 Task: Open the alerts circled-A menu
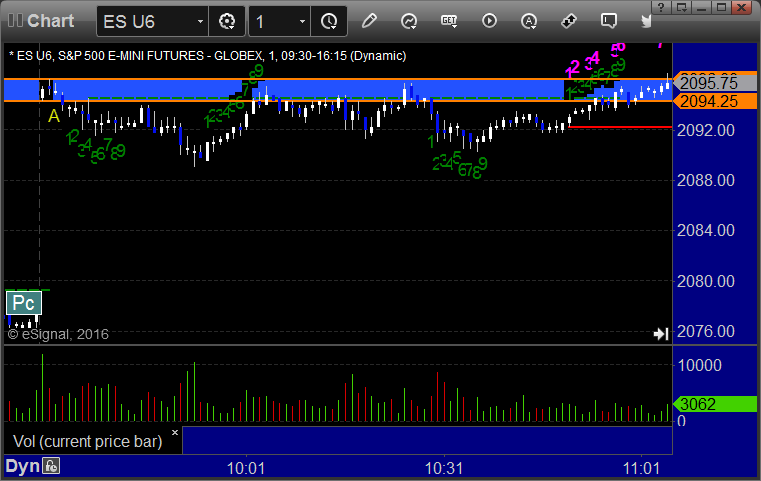click(x=529, y=21)
